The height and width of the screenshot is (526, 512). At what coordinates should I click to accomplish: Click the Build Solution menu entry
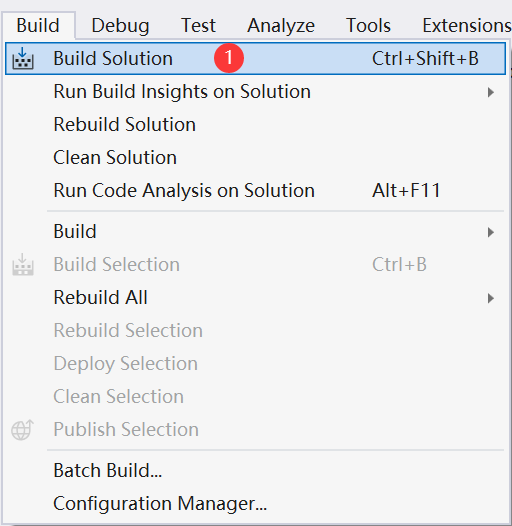(255, 58)
